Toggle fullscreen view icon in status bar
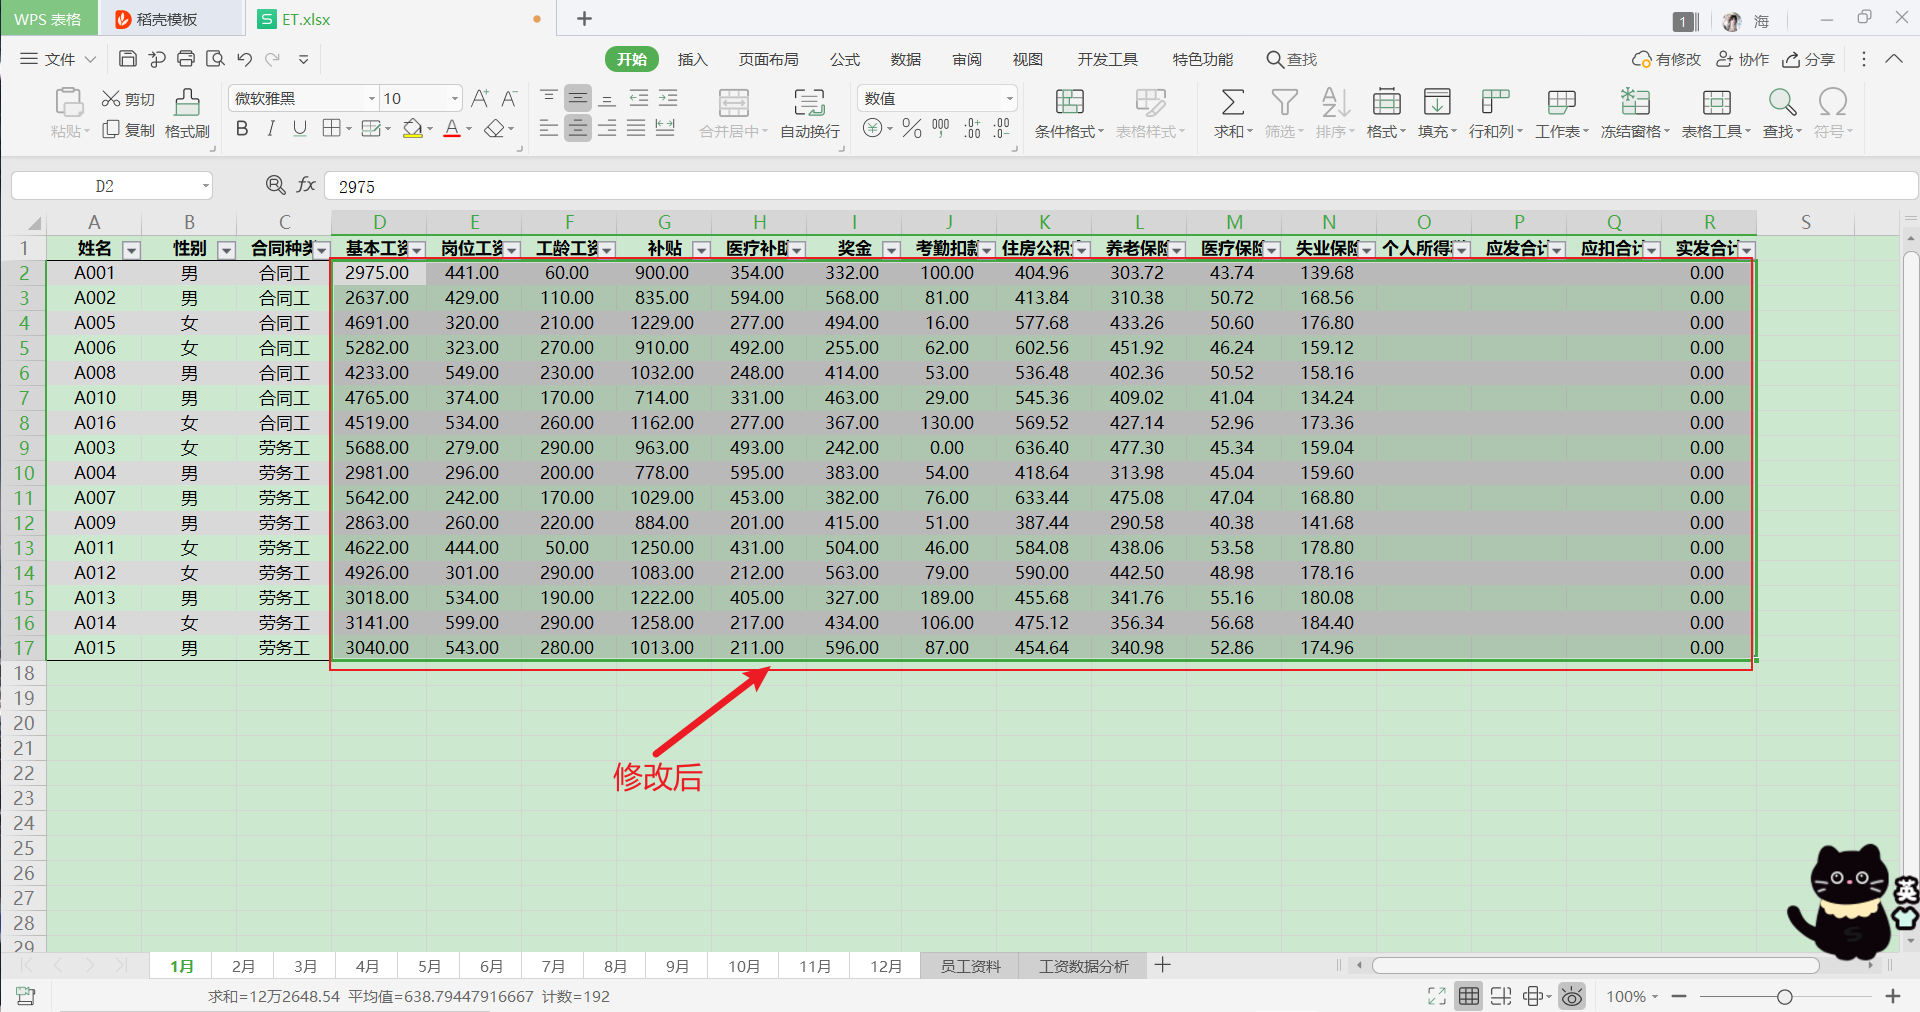Image resolution: width=1920 pixels, height=1012 pixels. [1437, 996]
